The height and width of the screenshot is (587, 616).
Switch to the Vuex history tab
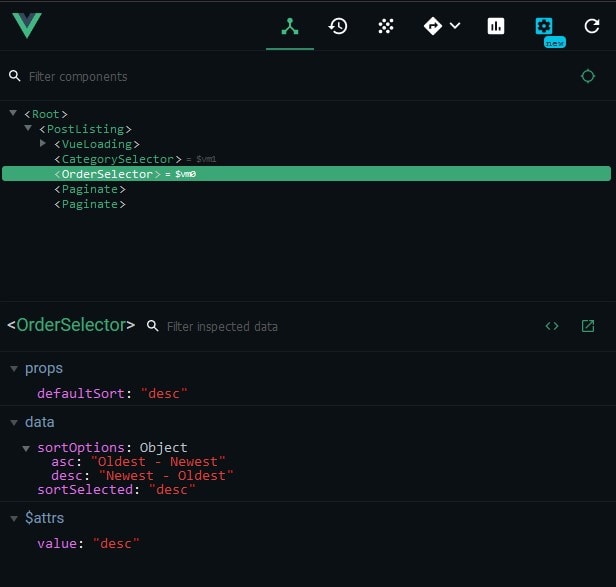[338, 26]
